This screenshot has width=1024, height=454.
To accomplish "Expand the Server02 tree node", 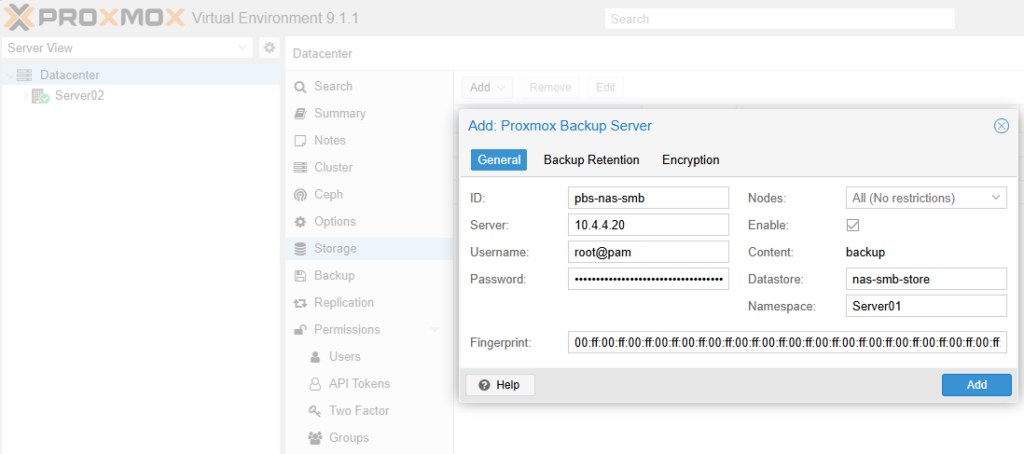I will [x=26, y=96].
